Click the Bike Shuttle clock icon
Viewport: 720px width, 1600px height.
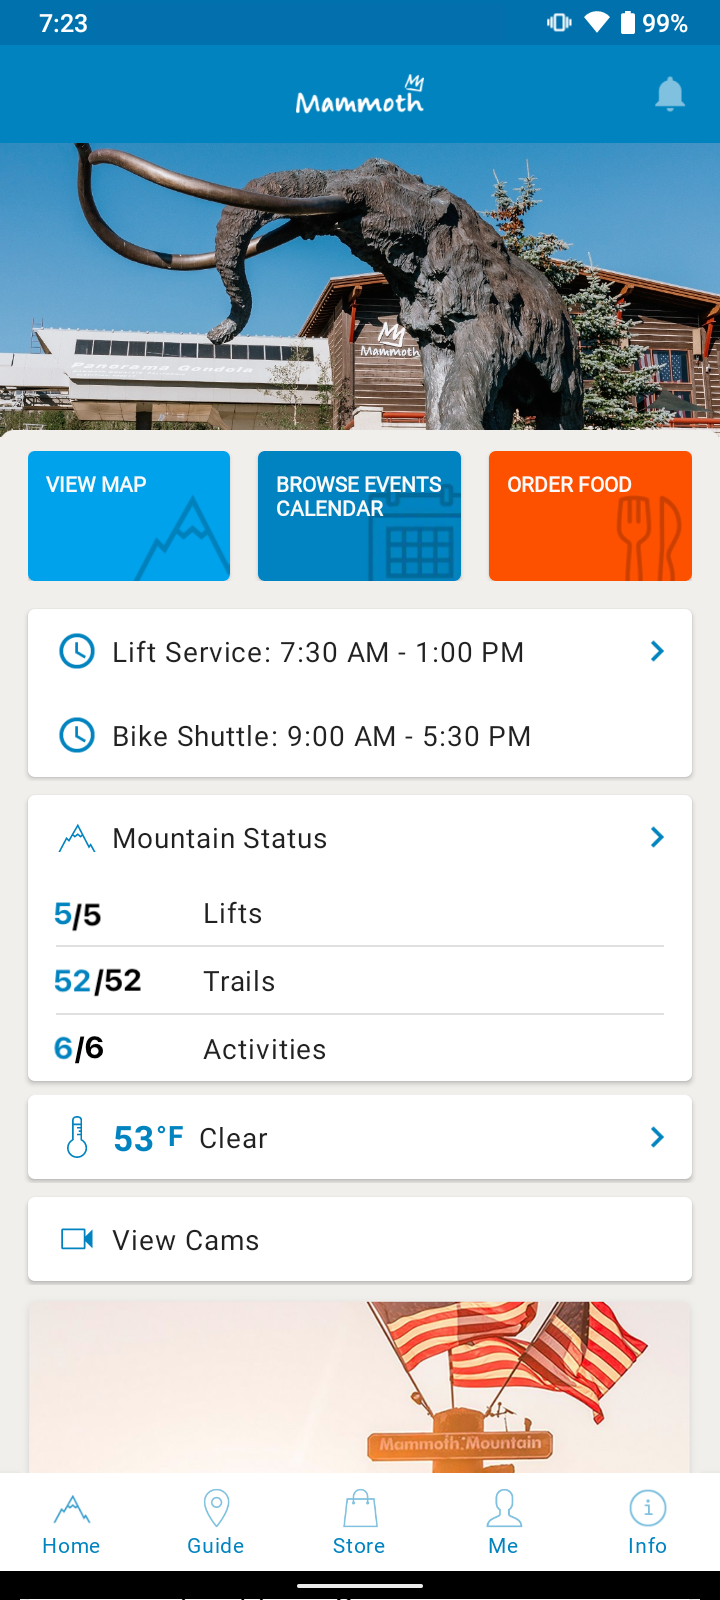click(77, 736)
